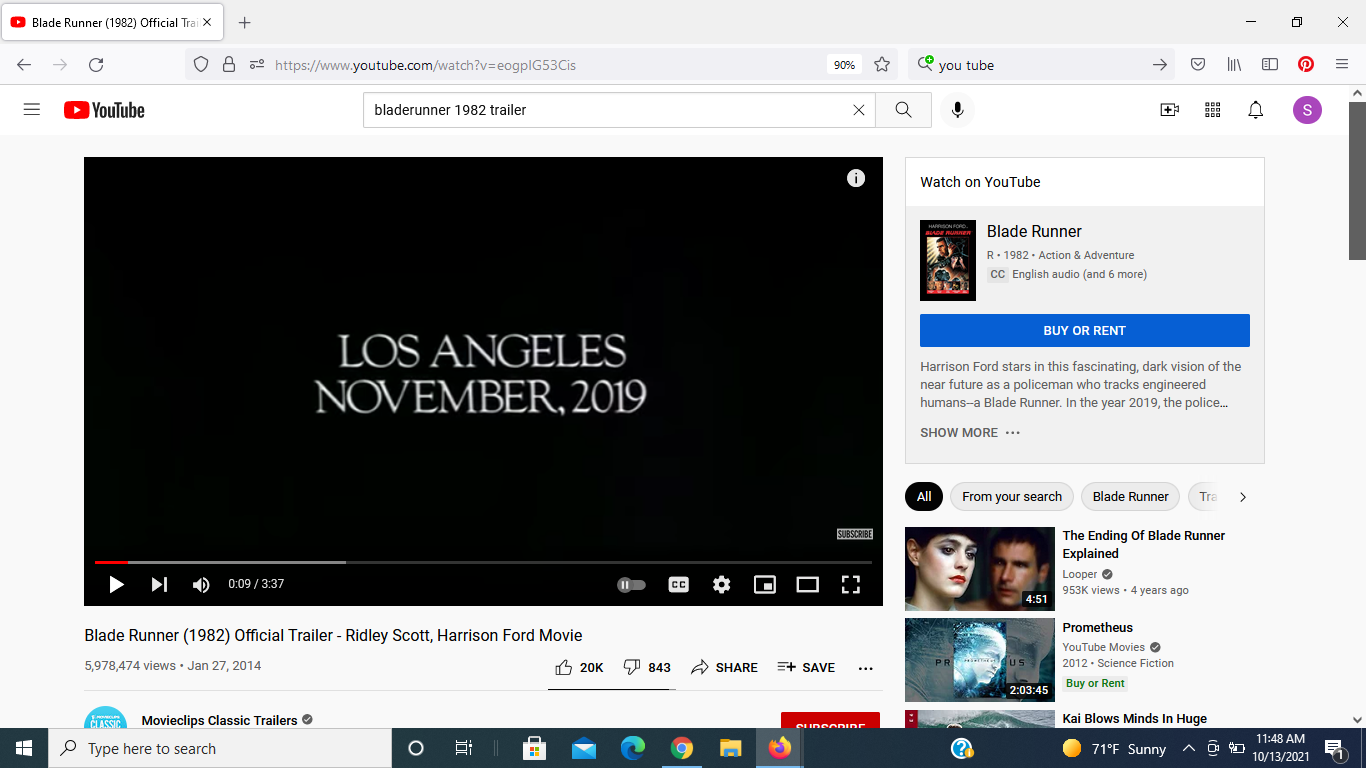Start voice search with microphone icon
The width and height of the screenshot is (1366, 768).
(957, 110)
